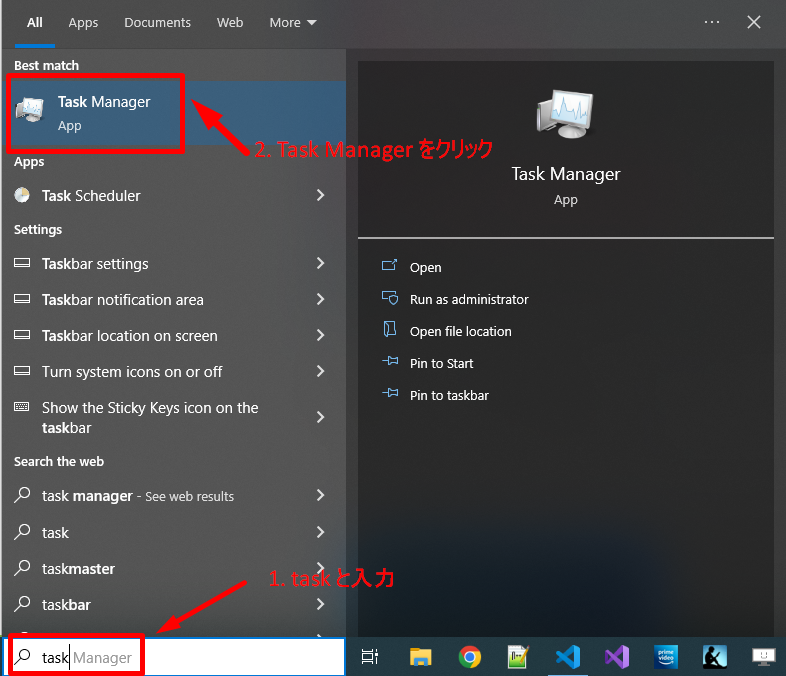The width and height of the screenshot is (786, 676).
Task: Click the magnifier icon beside 'task manager' web result
Action: [22, 495]
